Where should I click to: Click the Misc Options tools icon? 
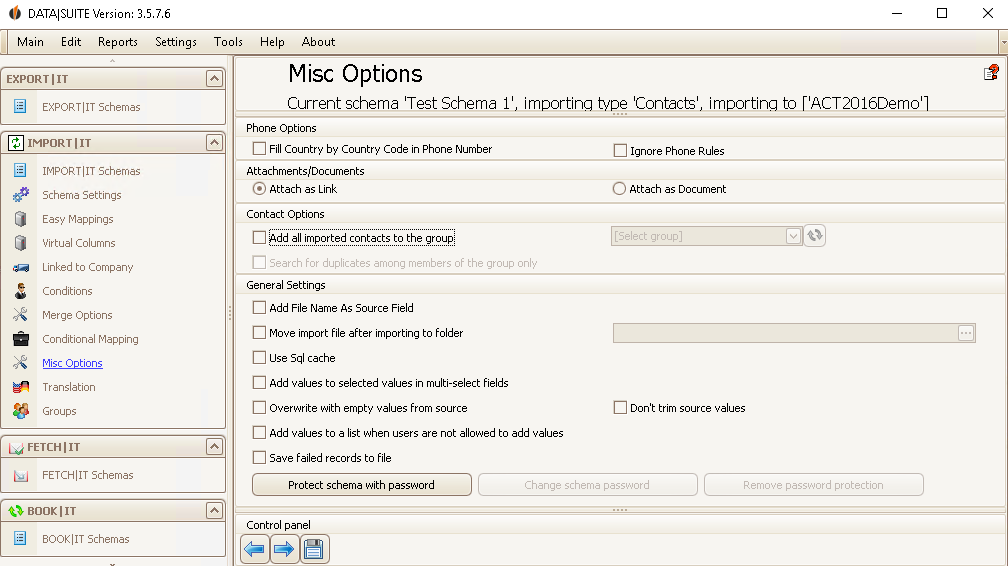tap(21, 363)
